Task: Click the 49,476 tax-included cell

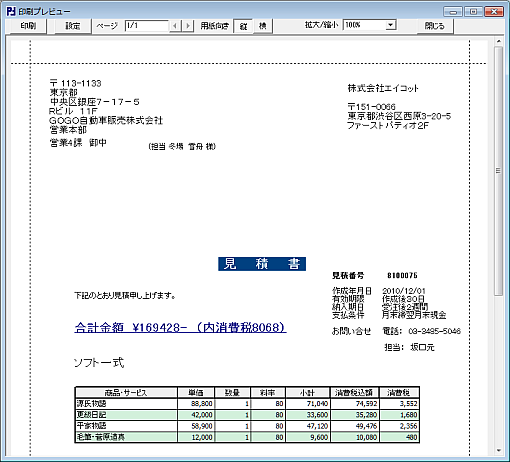Action: 355,426
